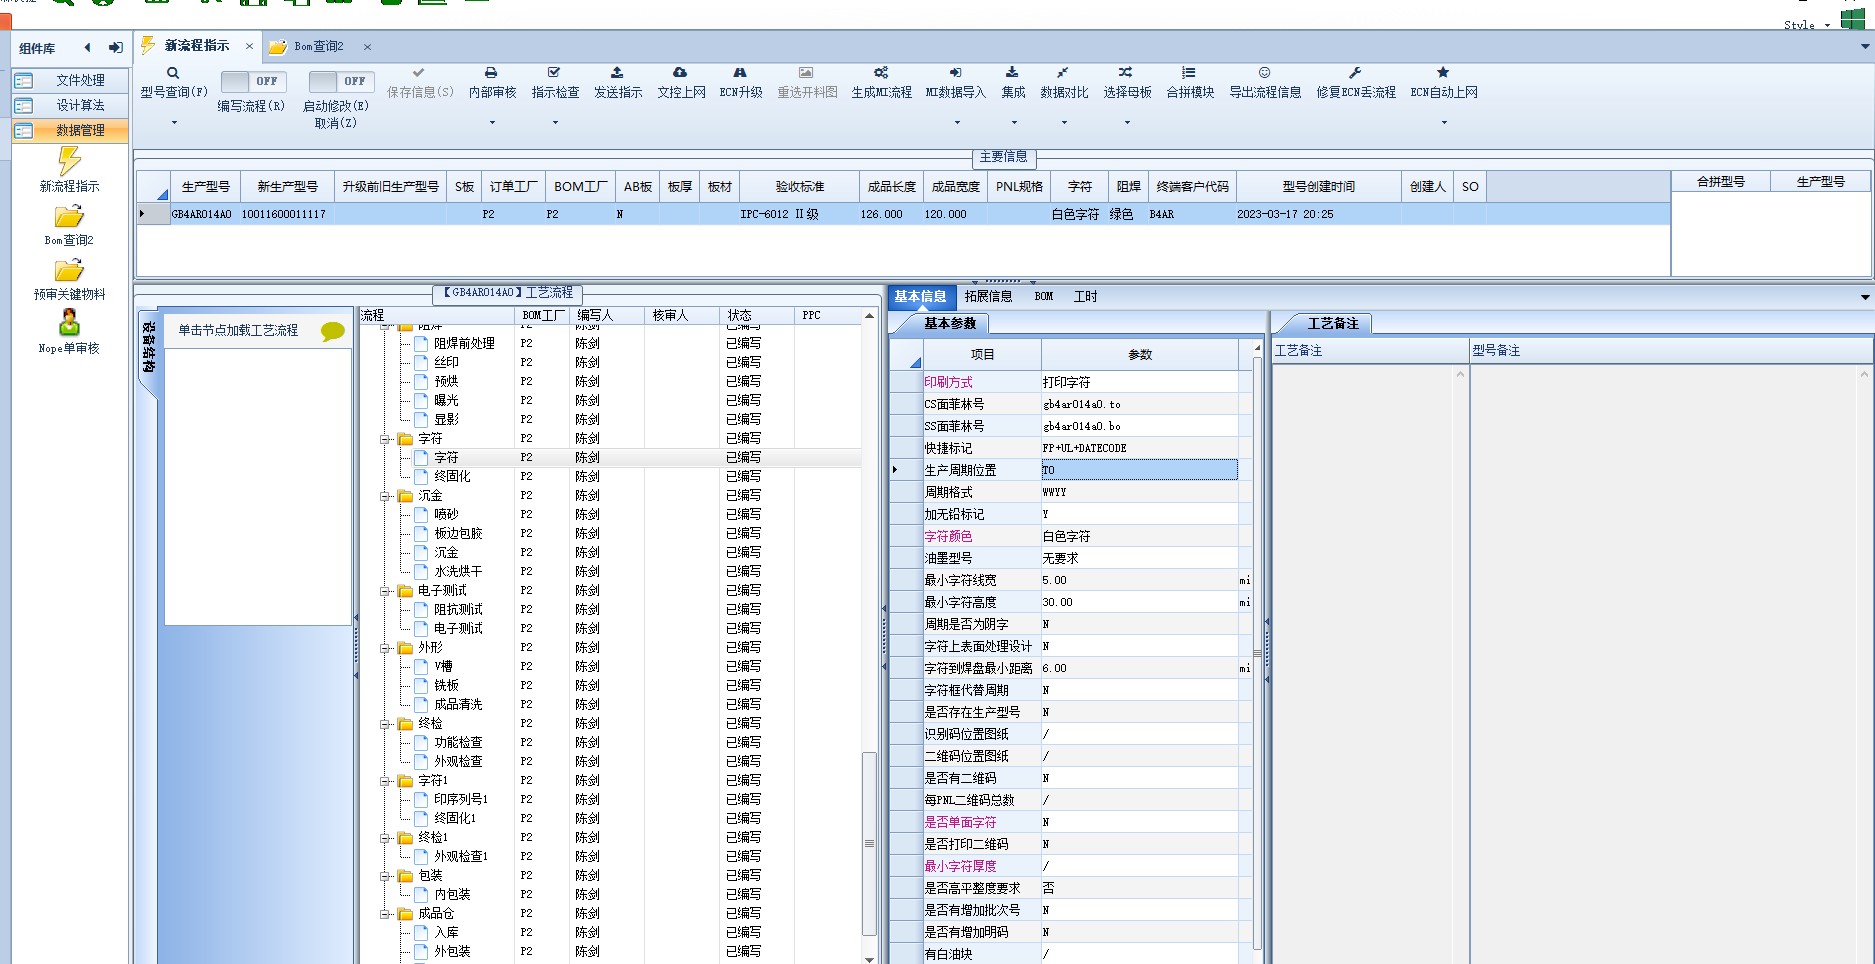This screenshot has width=1875, height=964.
Task: Pin the 组件库 panel icon
Action: (116, 47)
